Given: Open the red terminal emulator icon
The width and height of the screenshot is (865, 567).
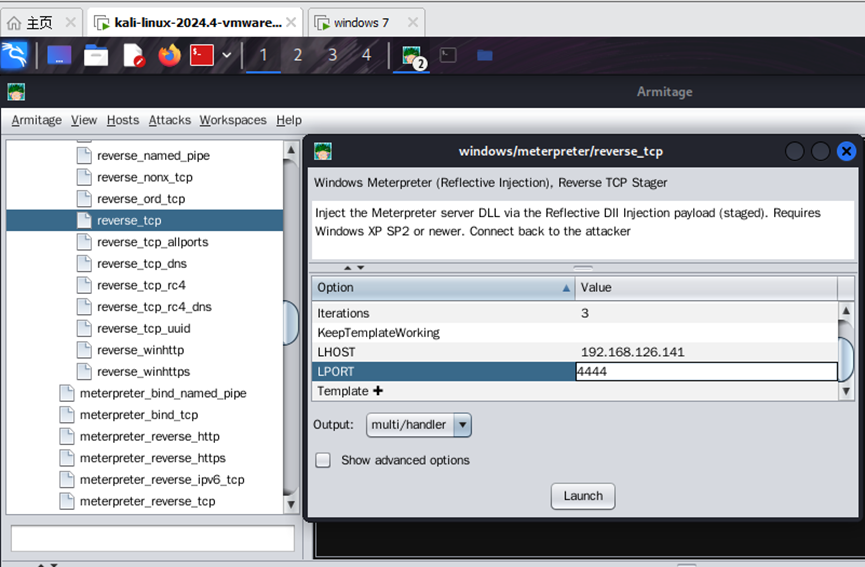Looking at the screenshot, I should click(x=202, y=55).
